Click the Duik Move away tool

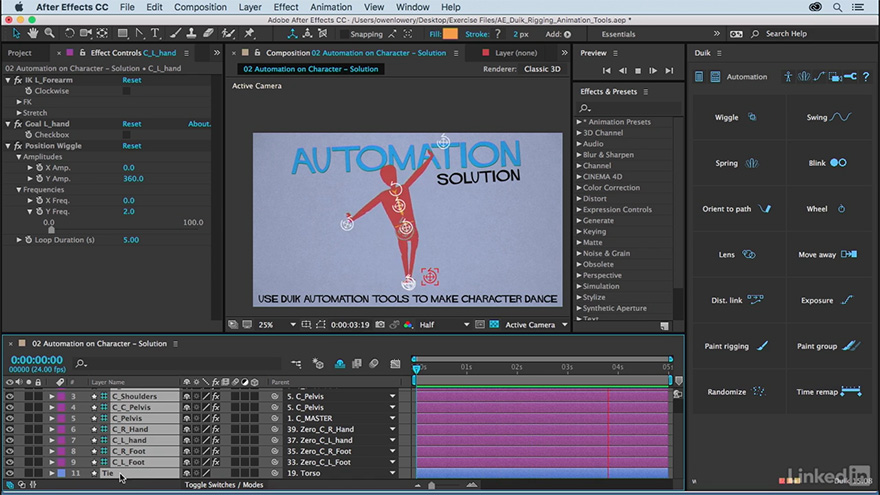[827, 254]
